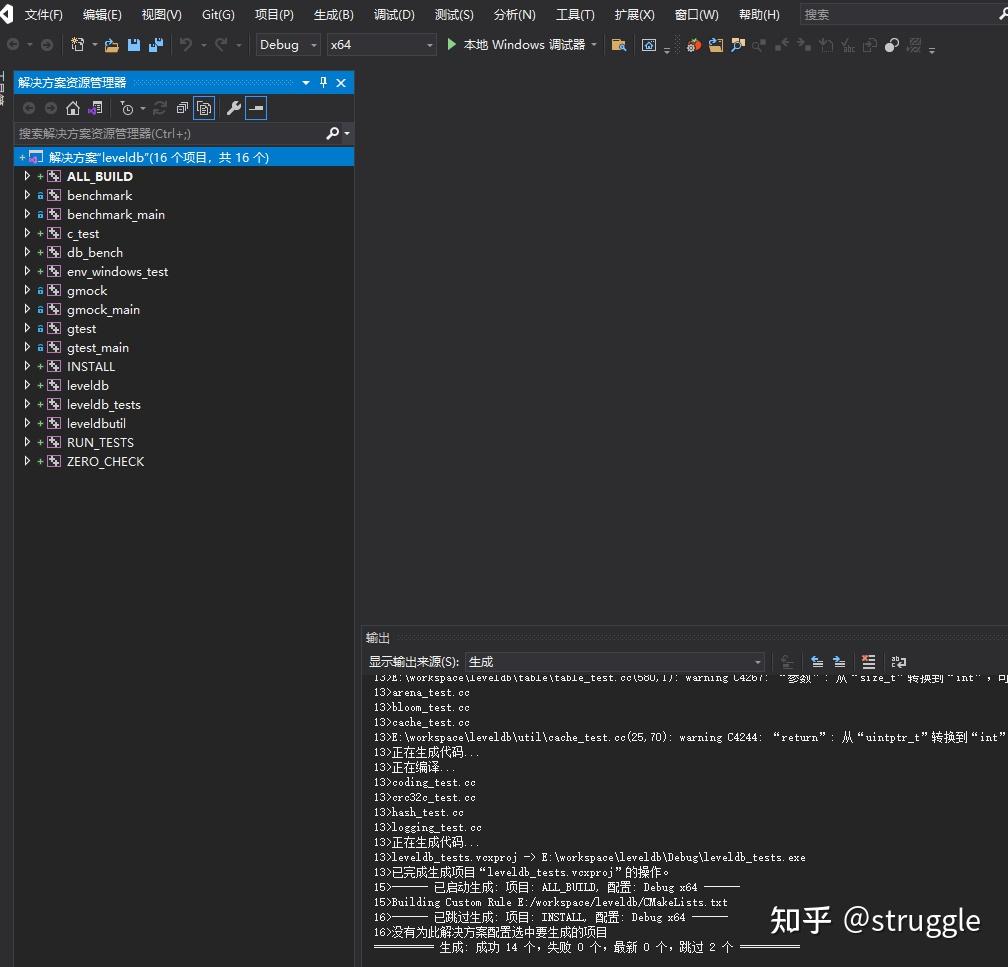
Task: Select the ALL_BUILD project
Action: [99, 176]
